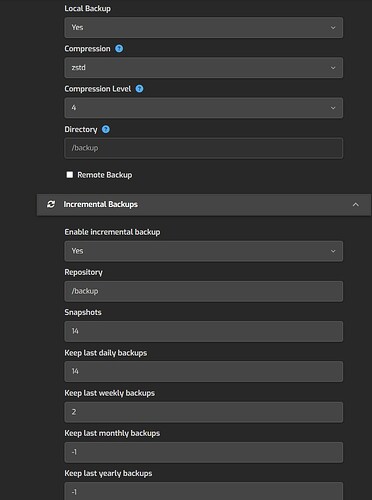Click the Snapshots input field
This screenshot has height=500, width=372.
pyautogui.click(x=203, y=331)
